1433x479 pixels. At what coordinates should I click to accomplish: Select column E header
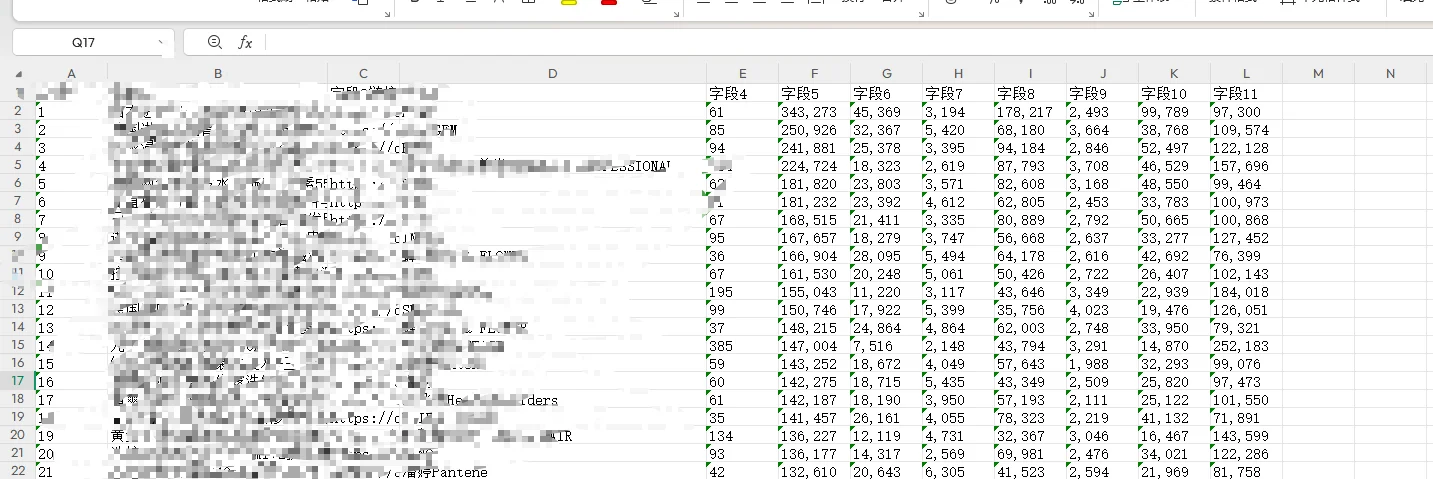742,74
